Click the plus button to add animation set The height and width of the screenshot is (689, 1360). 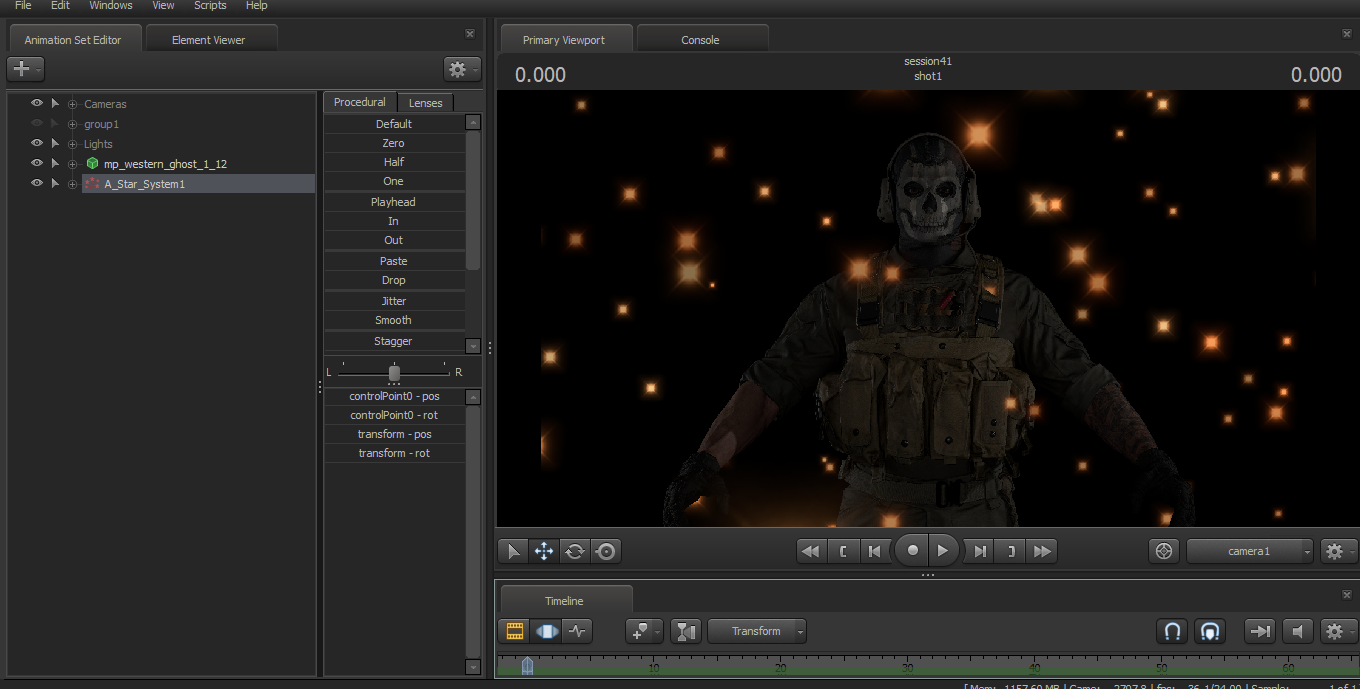click(25, 69)
